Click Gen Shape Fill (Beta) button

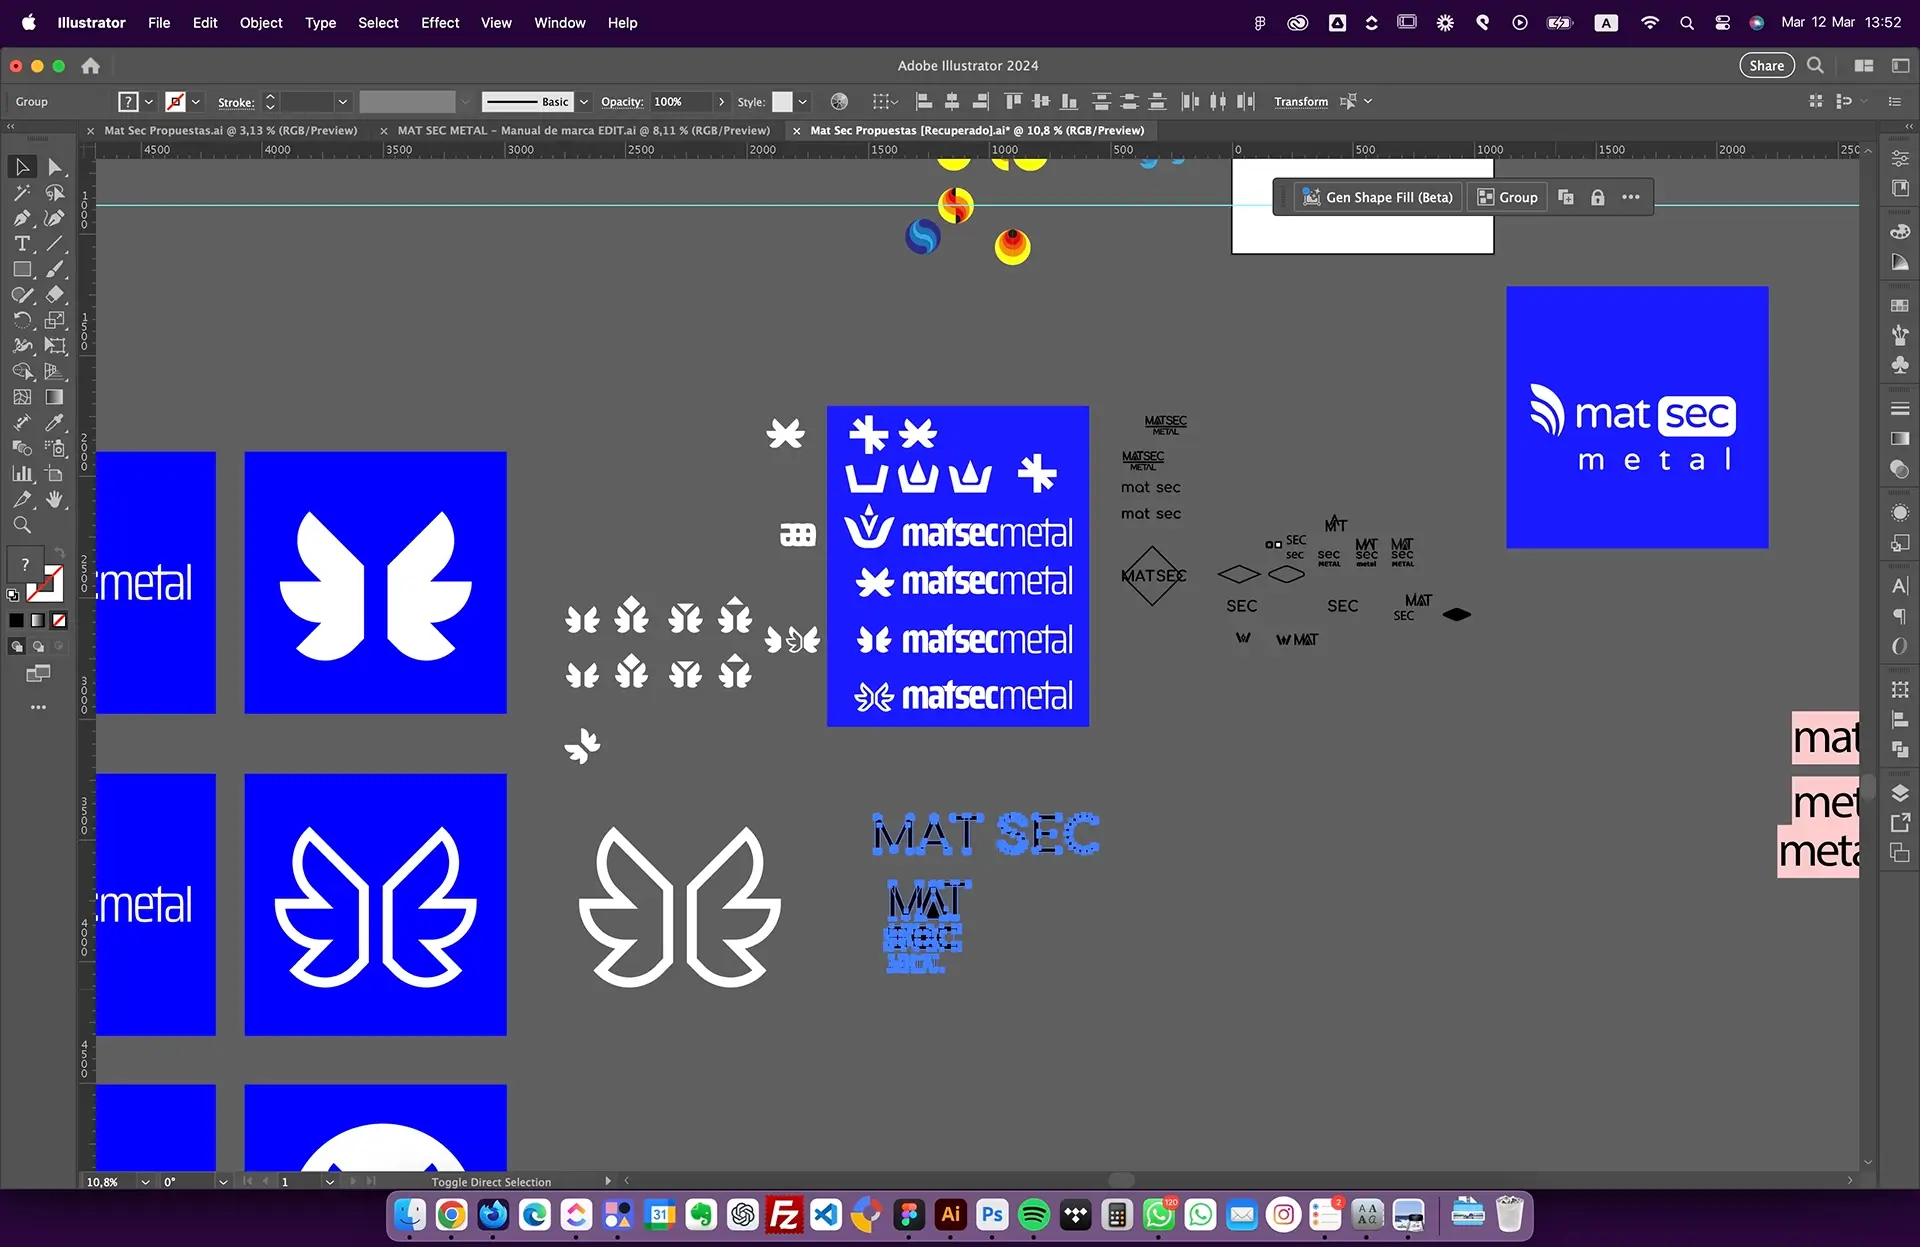coord(1378,197)
